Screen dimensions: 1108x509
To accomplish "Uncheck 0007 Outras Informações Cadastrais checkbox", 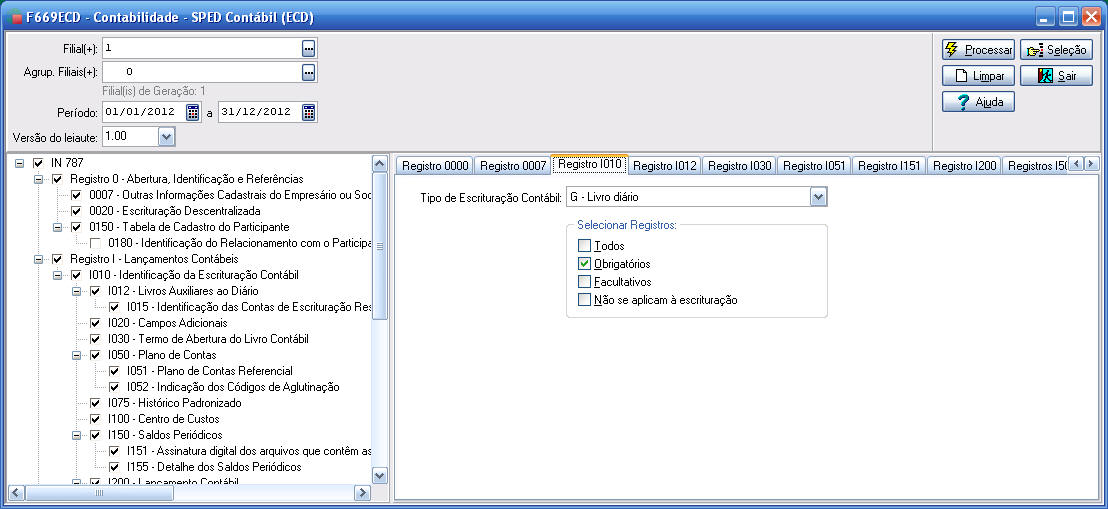I will (x=76, y=194).
